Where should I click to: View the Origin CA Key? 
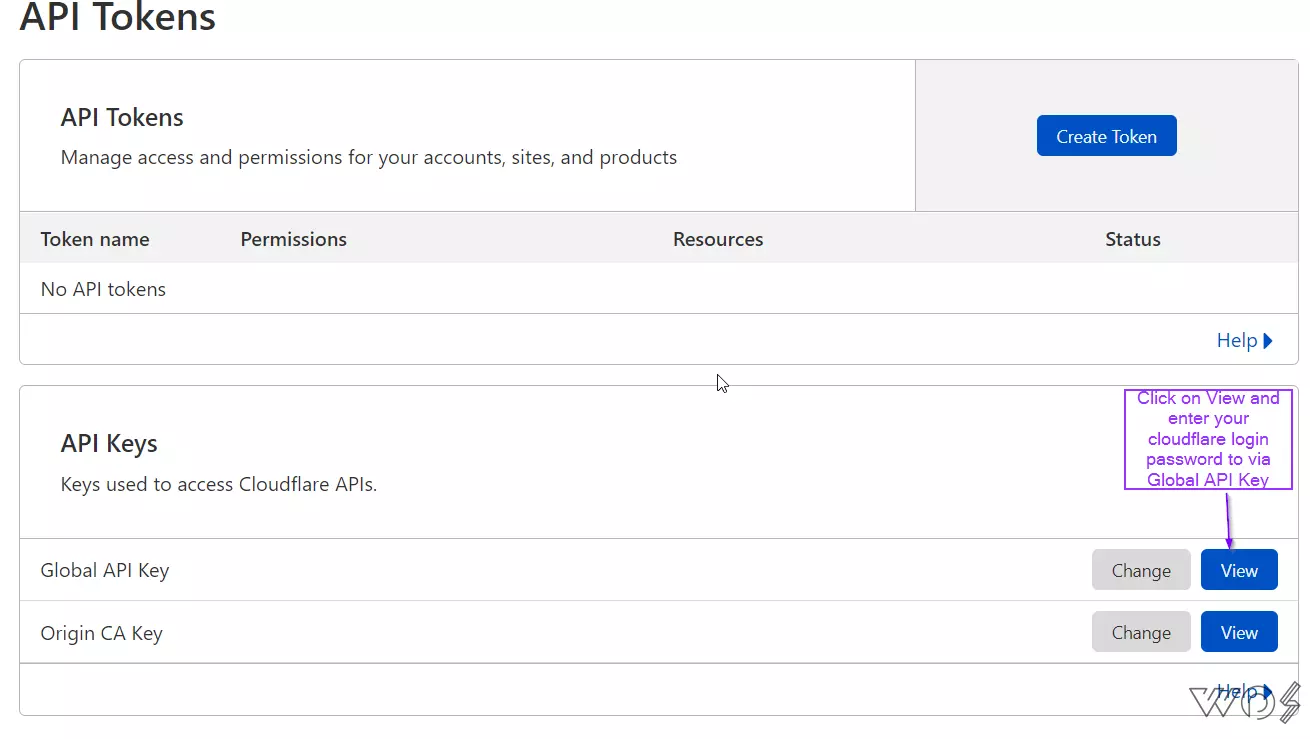pyautogui.click(x=1239, y=632)
